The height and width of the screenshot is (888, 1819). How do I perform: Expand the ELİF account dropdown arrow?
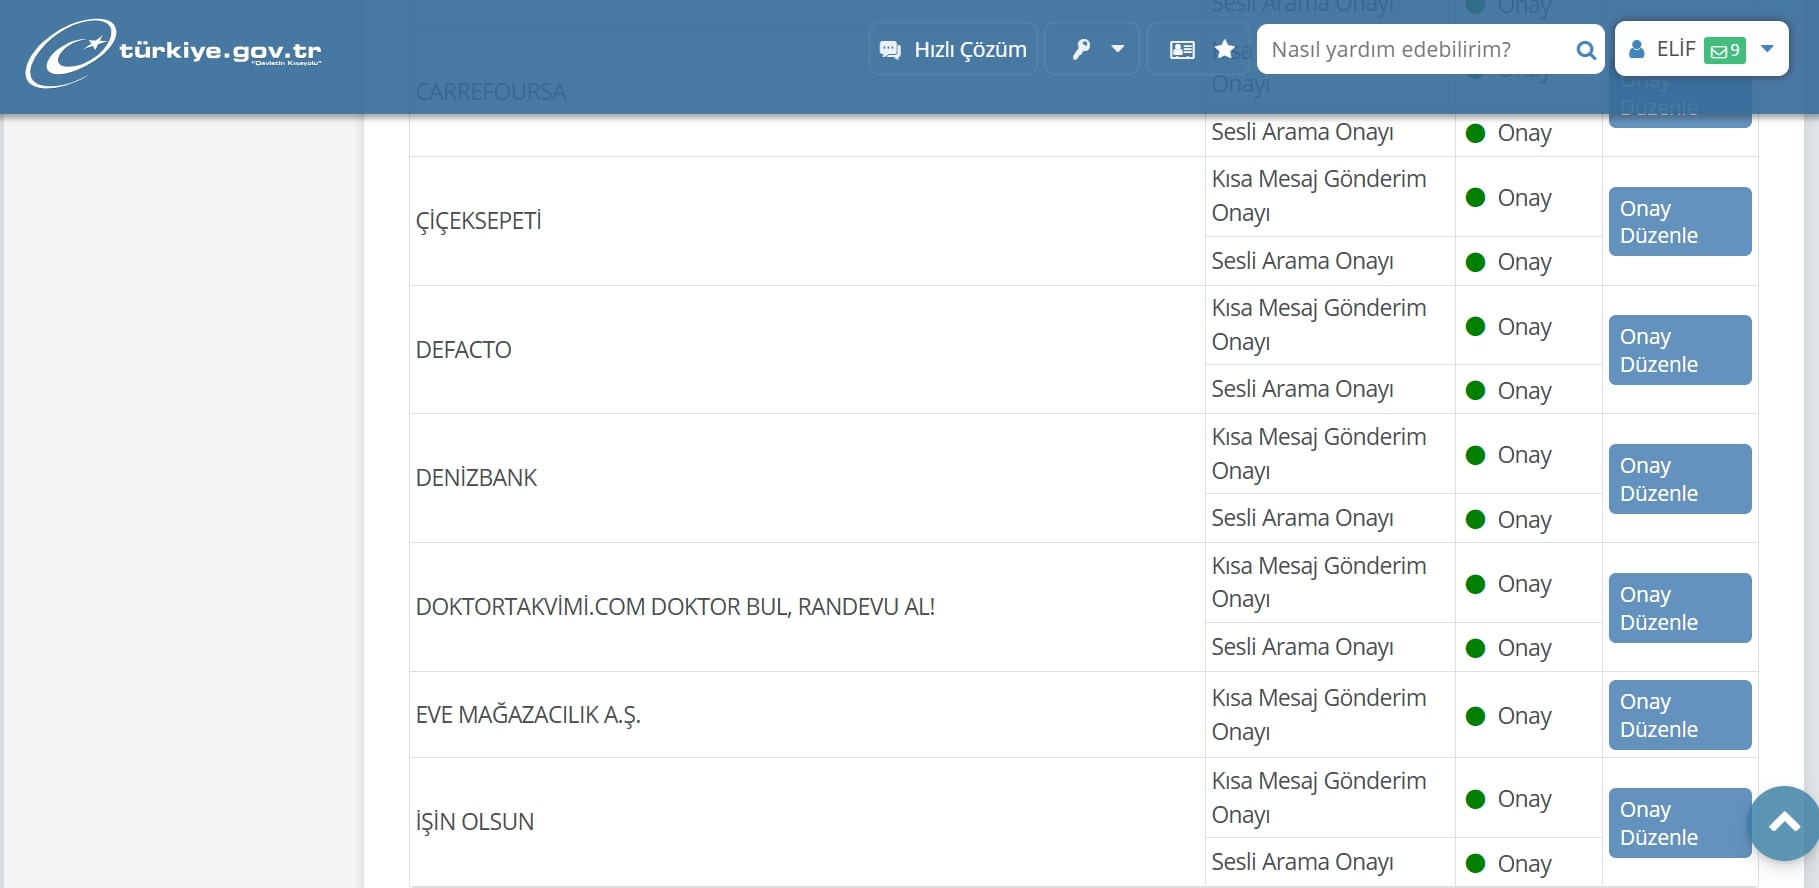coord(1767,49)
